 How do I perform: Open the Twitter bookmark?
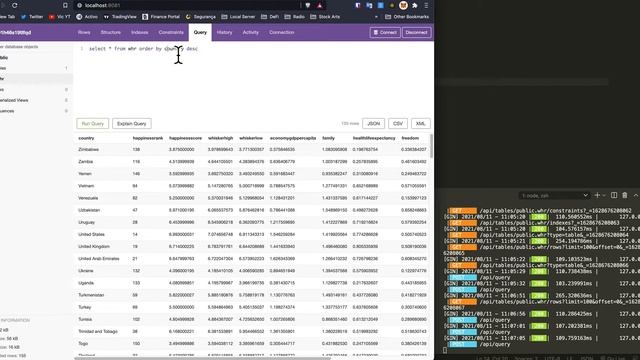[32, 17]
